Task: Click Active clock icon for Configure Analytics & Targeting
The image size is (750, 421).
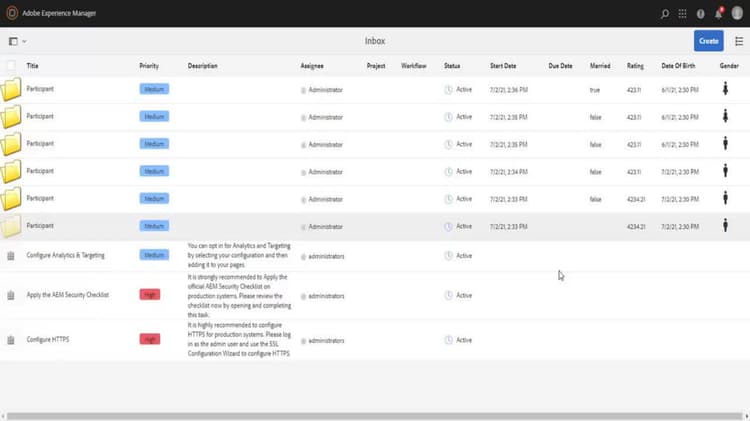Action: pyautogui.click(x=448, y=256)
